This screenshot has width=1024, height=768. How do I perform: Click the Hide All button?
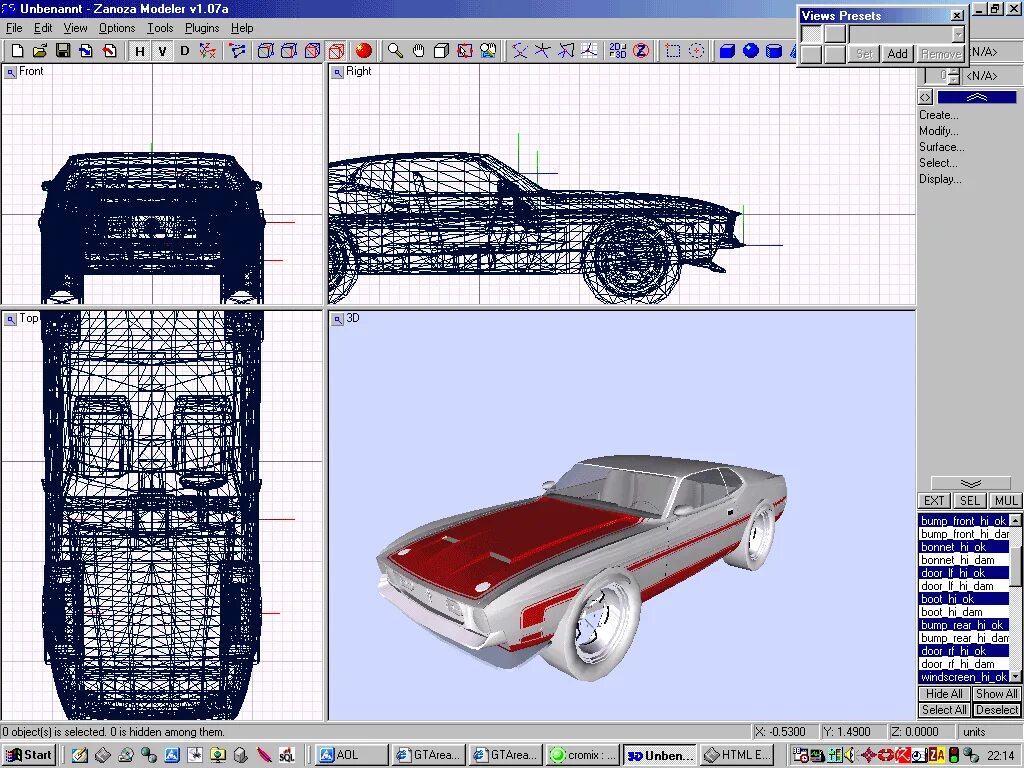tap(944, 694)
